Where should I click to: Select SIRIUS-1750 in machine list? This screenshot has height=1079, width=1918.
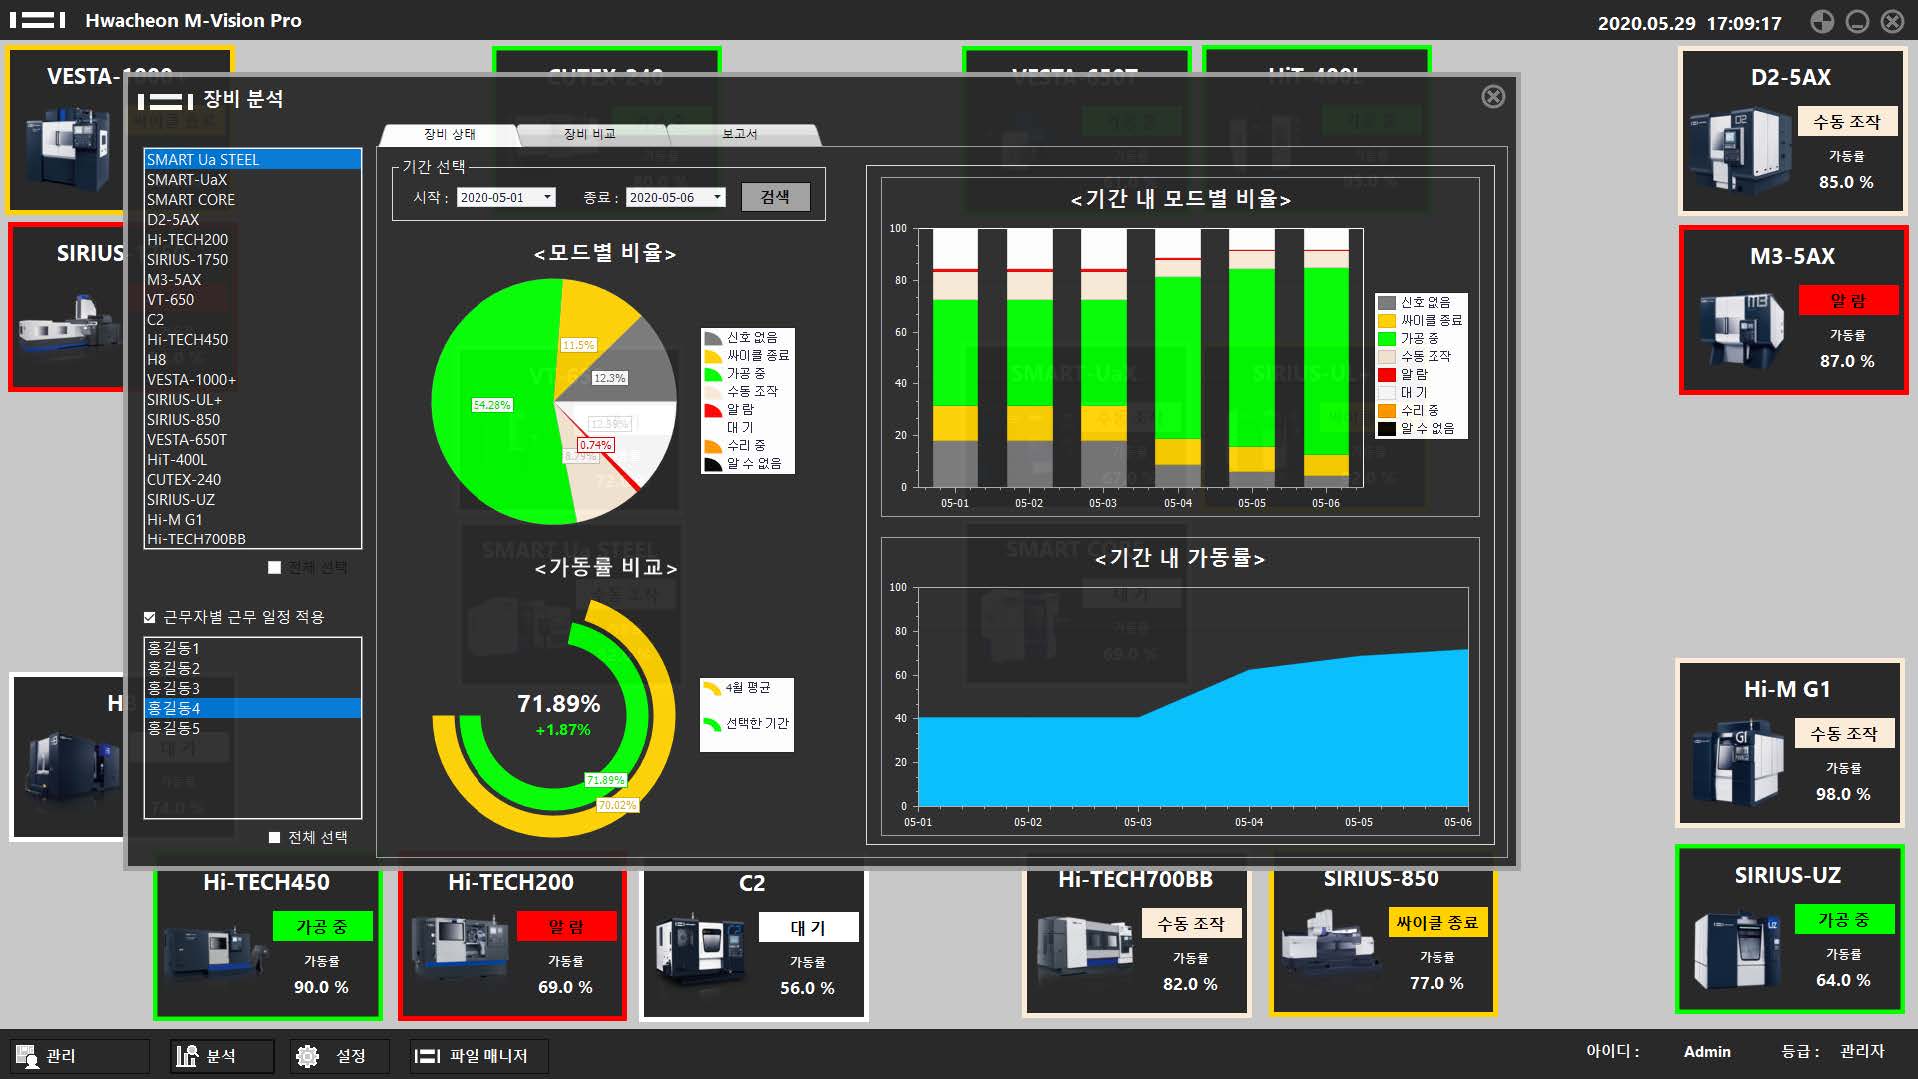[x=253, y=260]
